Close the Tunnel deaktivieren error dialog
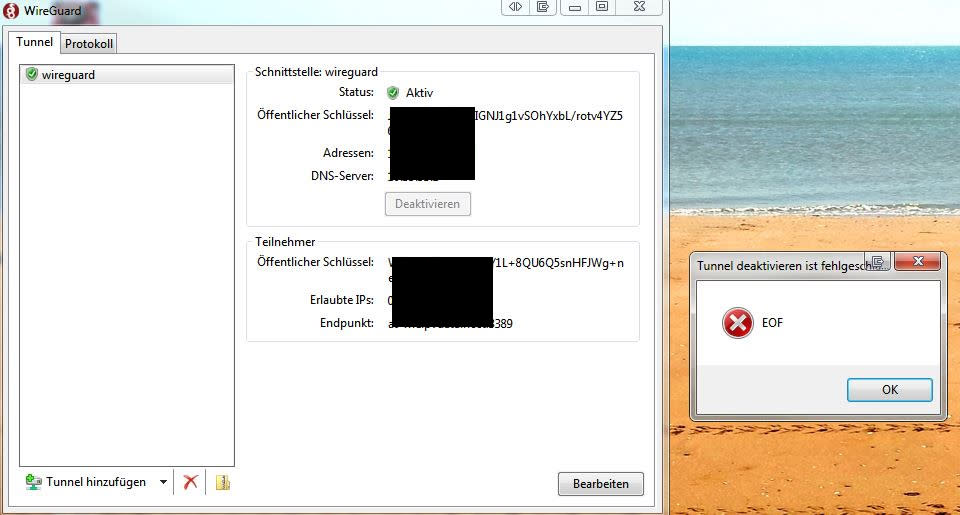Screen dimensions: 960x515 [917, 261]
